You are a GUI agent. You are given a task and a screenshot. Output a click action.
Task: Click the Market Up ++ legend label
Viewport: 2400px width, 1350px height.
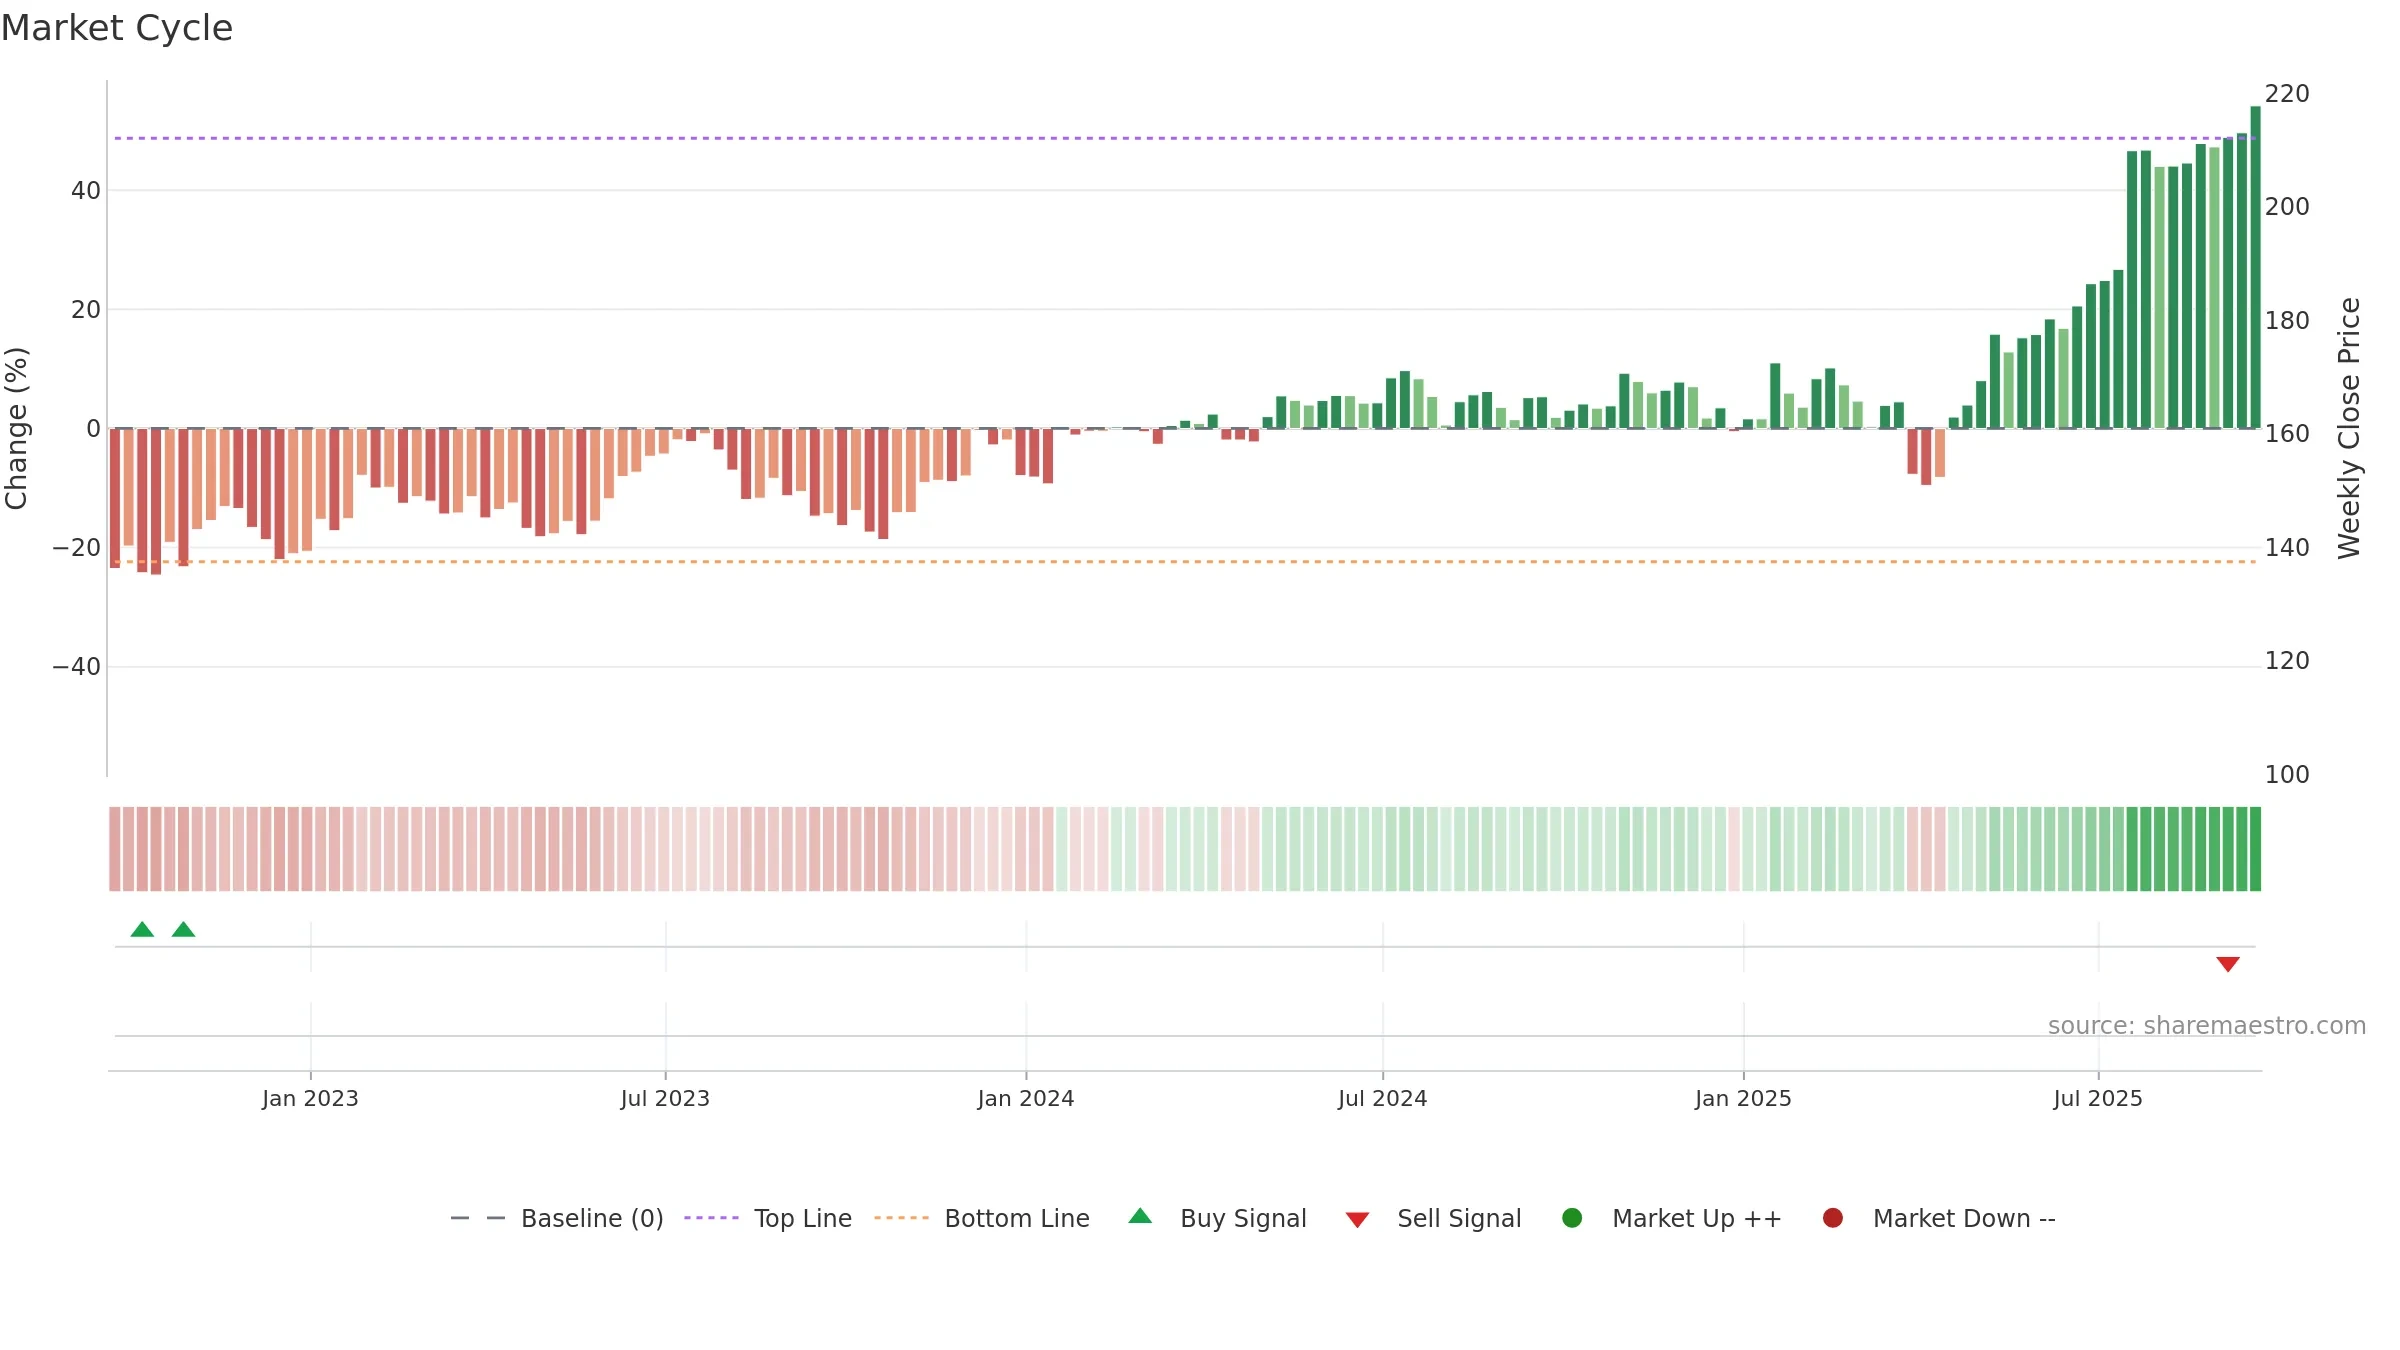[1697, 1219]
